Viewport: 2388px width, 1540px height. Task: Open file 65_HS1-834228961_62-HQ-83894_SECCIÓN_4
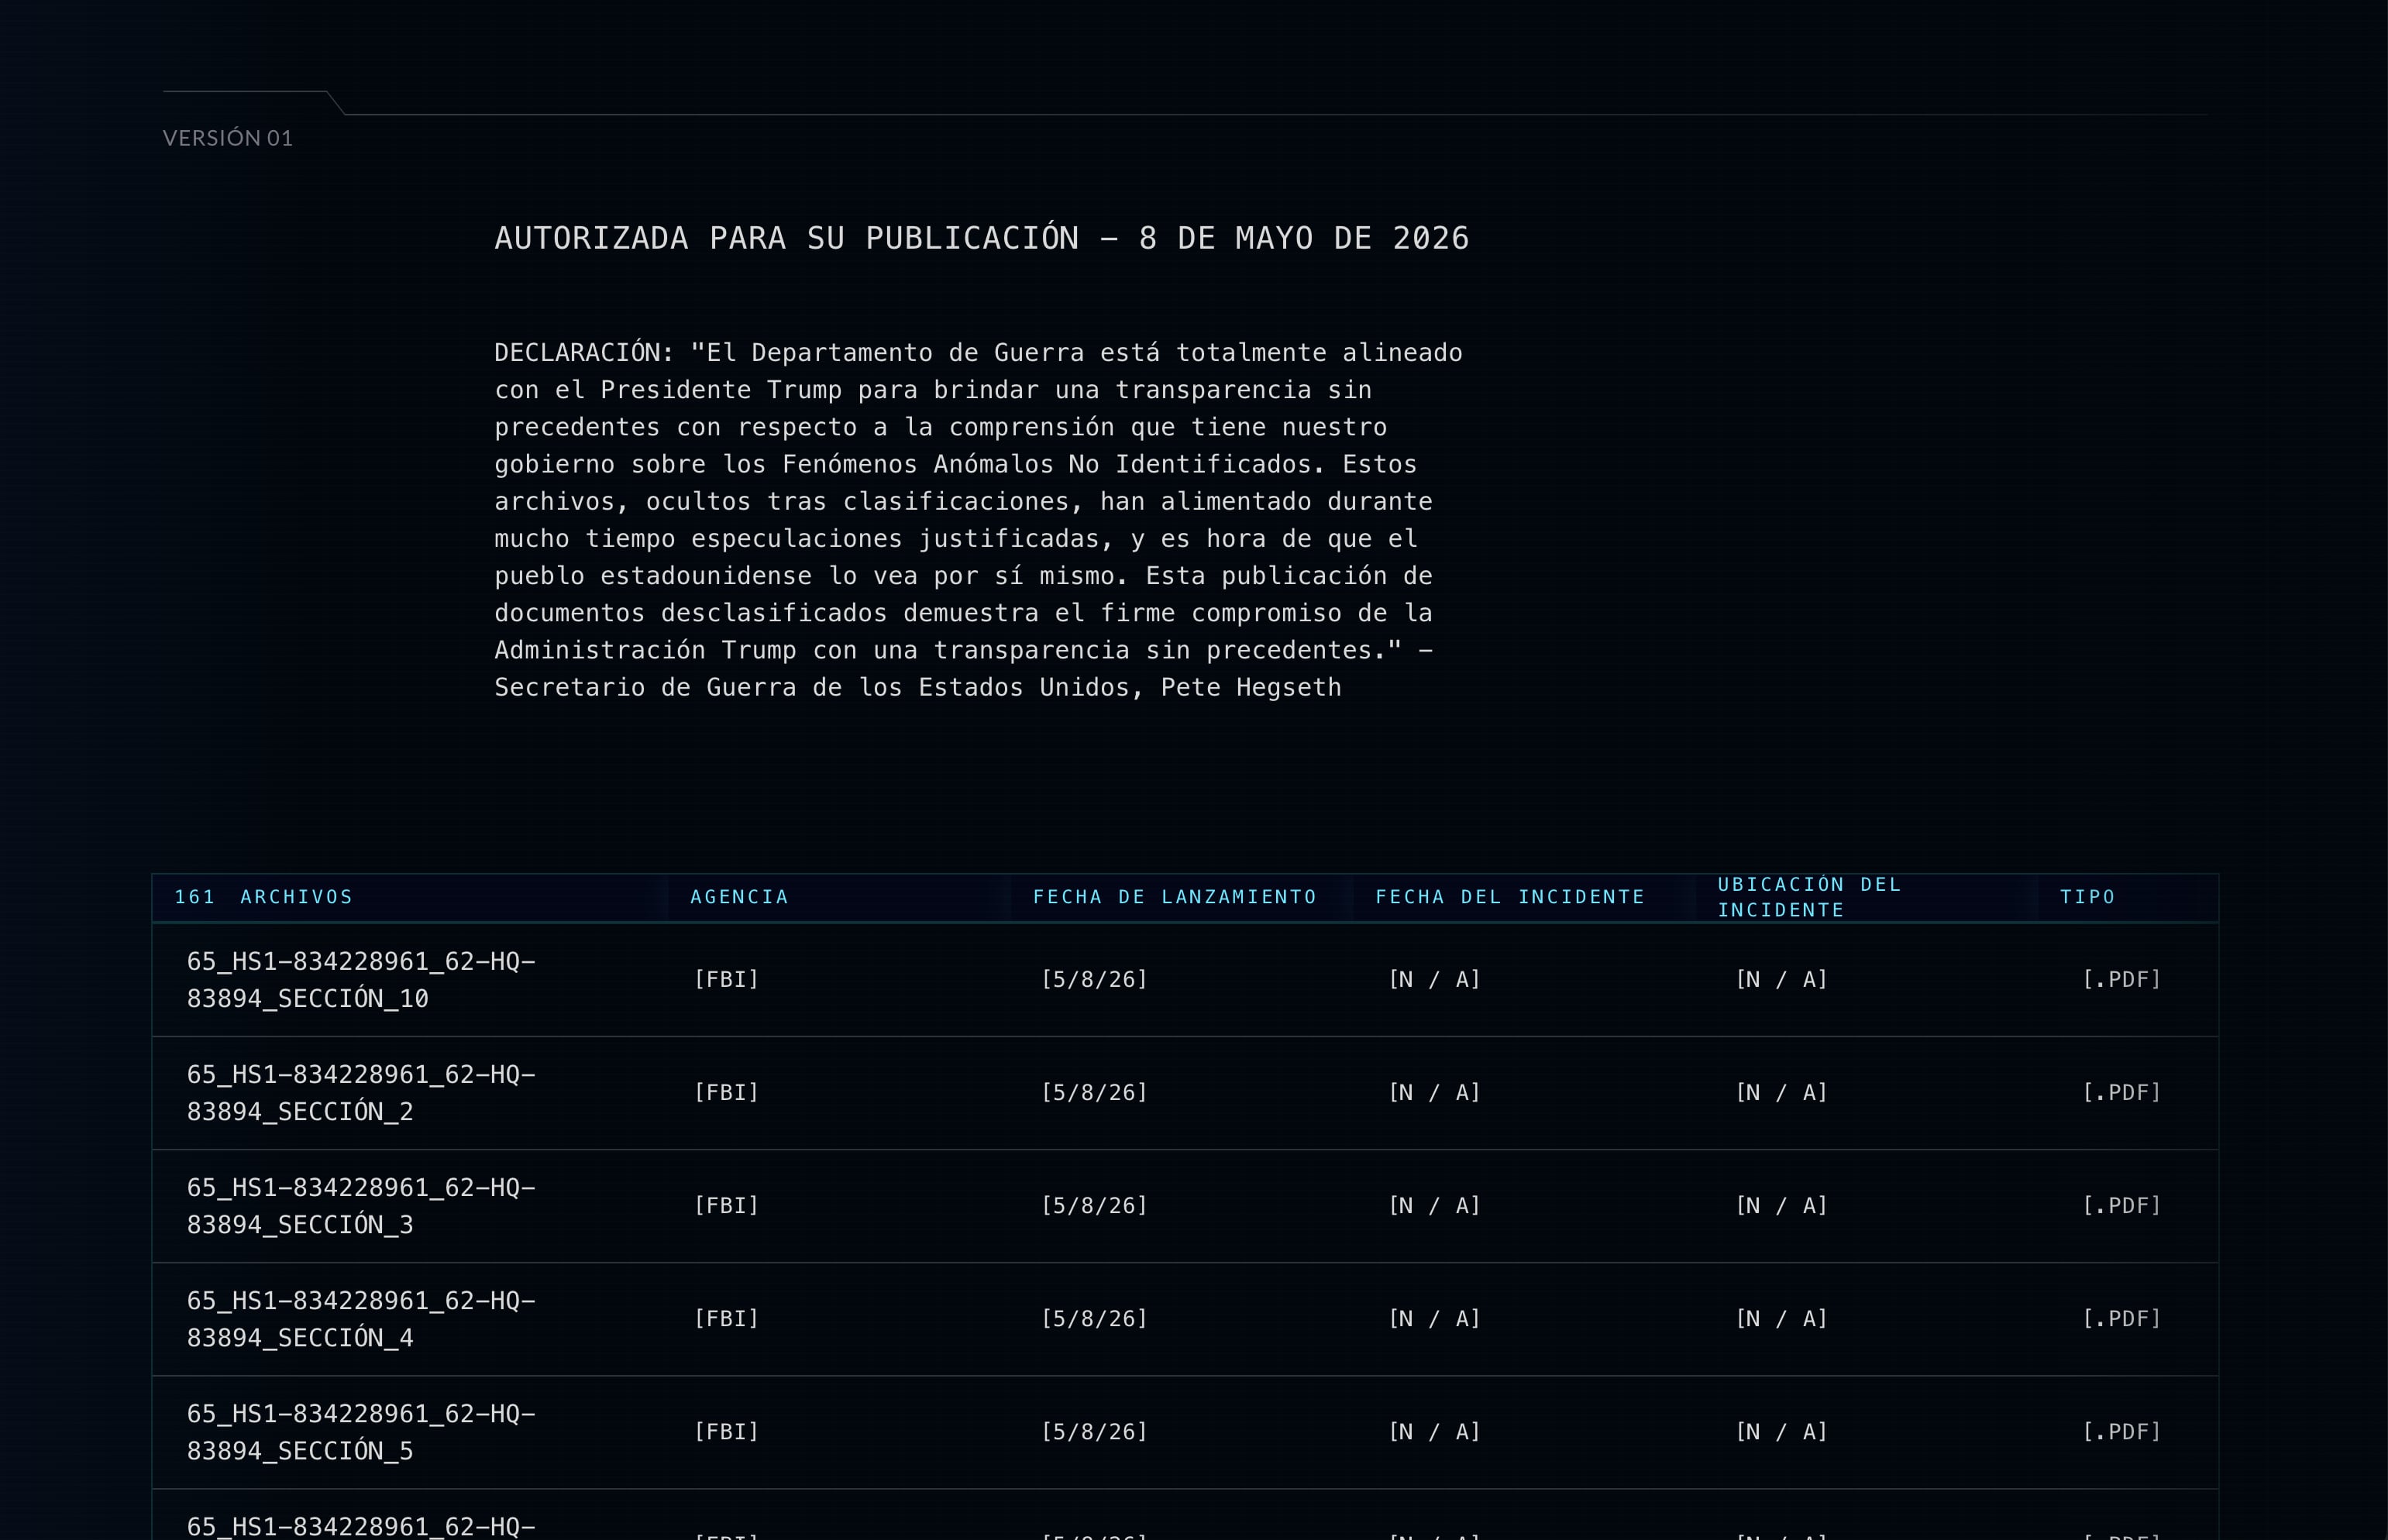[362, 1319]
